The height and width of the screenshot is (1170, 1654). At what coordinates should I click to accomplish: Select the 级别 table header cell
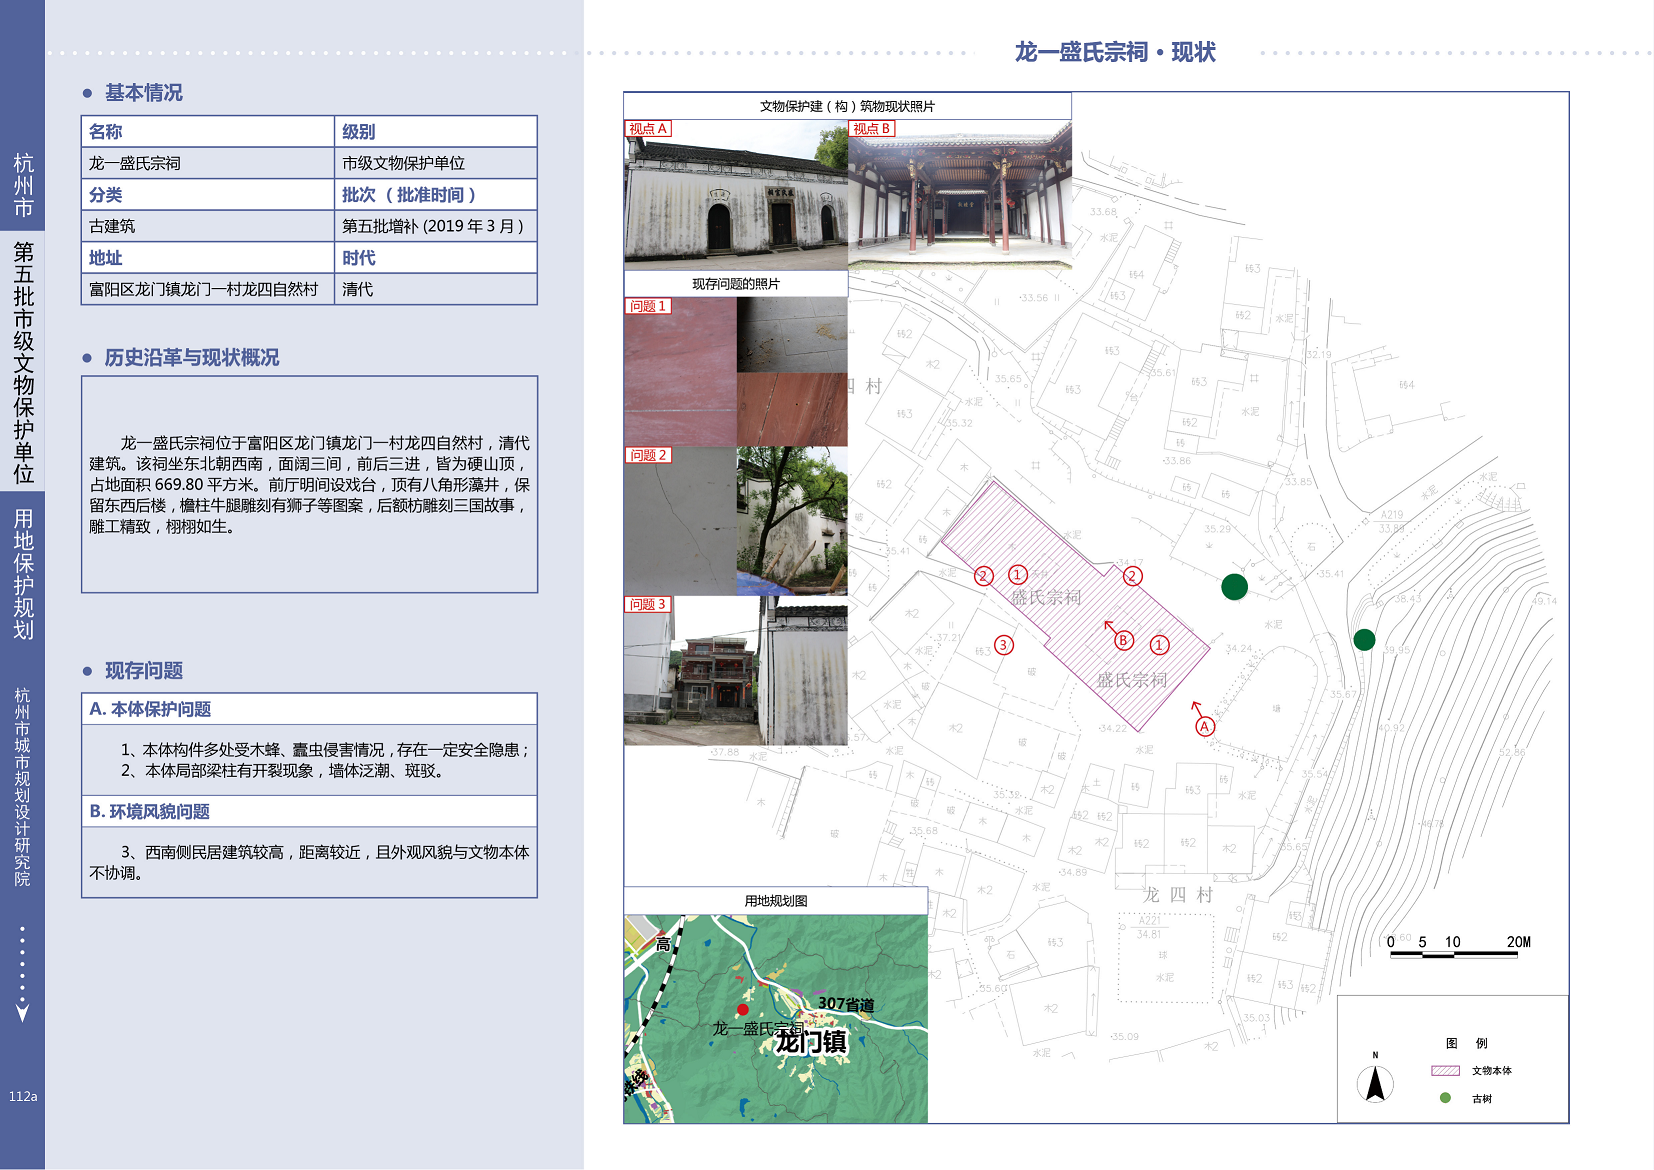coord(436,132)
